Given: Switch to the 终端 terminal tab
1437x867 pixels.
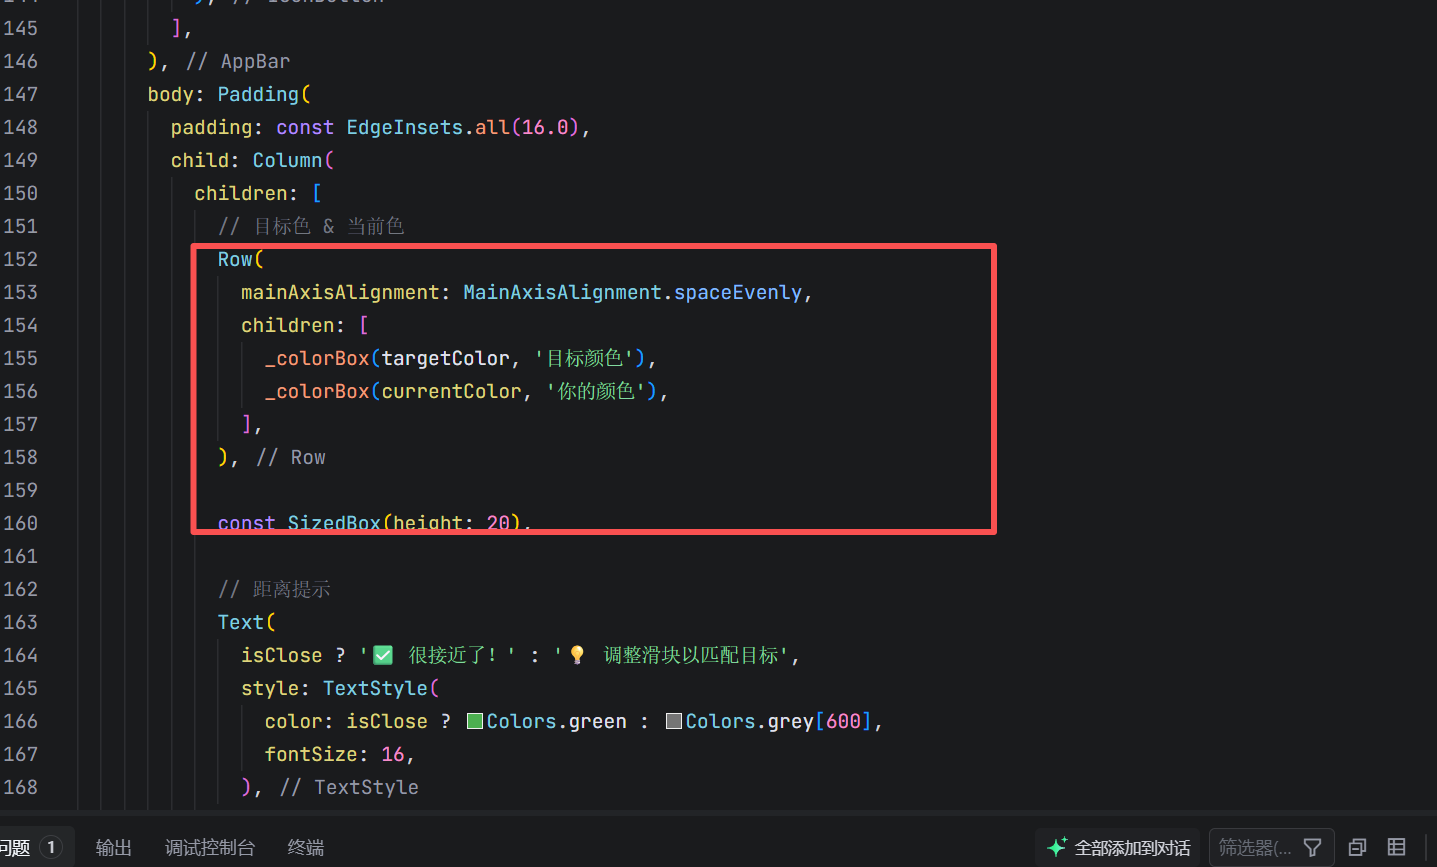Looking at the screenshot, I should click(306, 848).
